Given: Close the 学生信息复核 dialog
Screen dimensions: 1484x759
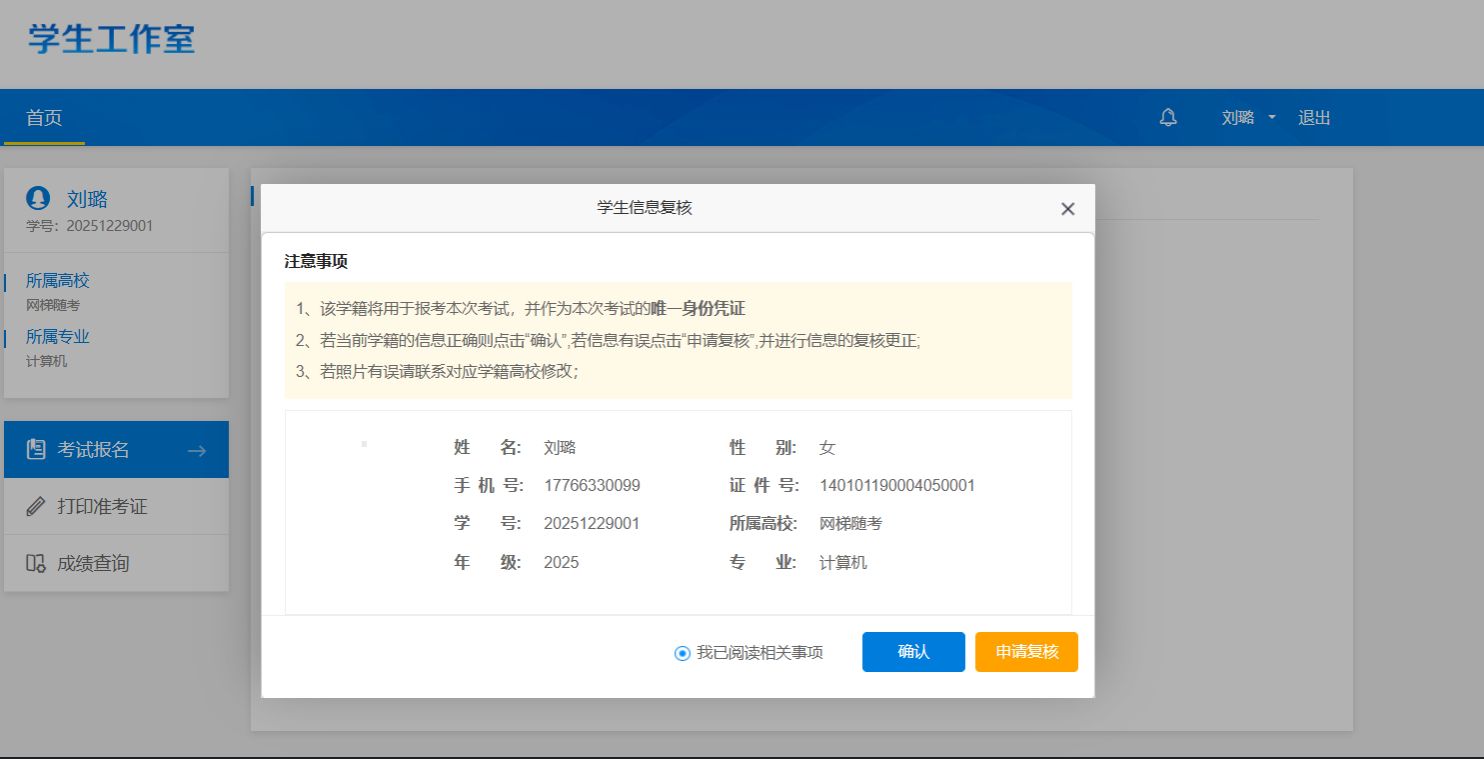Looking at the screenshot, I should [1067, 209].
